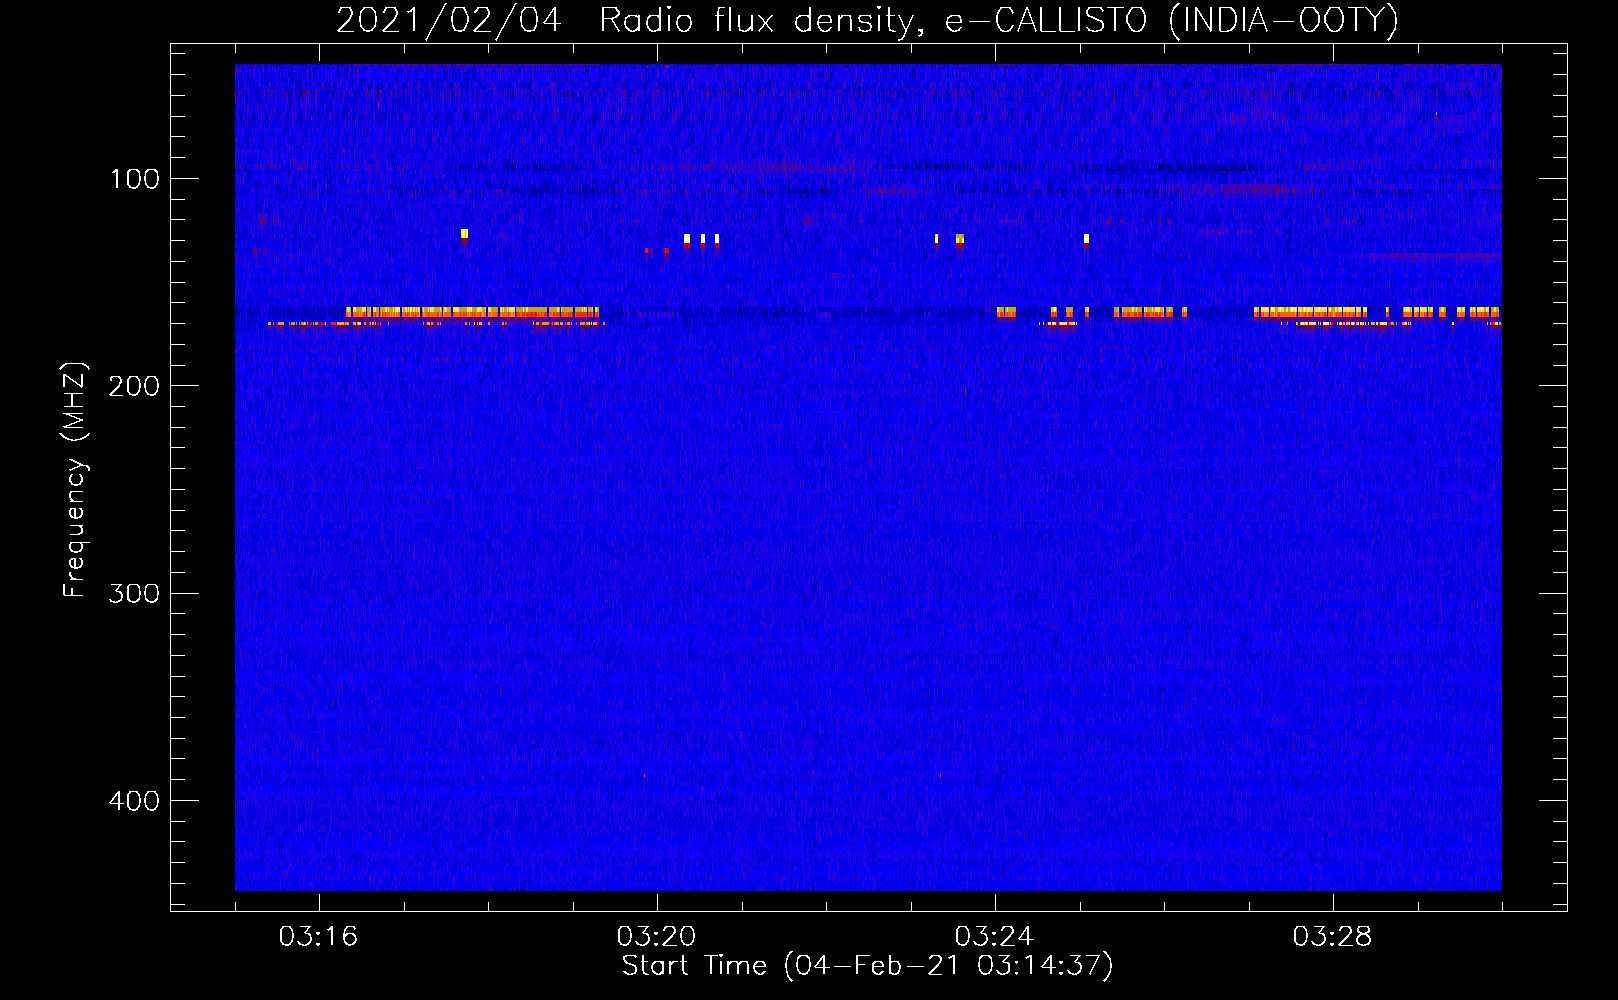Click the plot title "Radio flux density, e-CALLISTO (INDIA-OOTY)"
Viewport: 1618px width, 1000px height.
pos(998,20)
